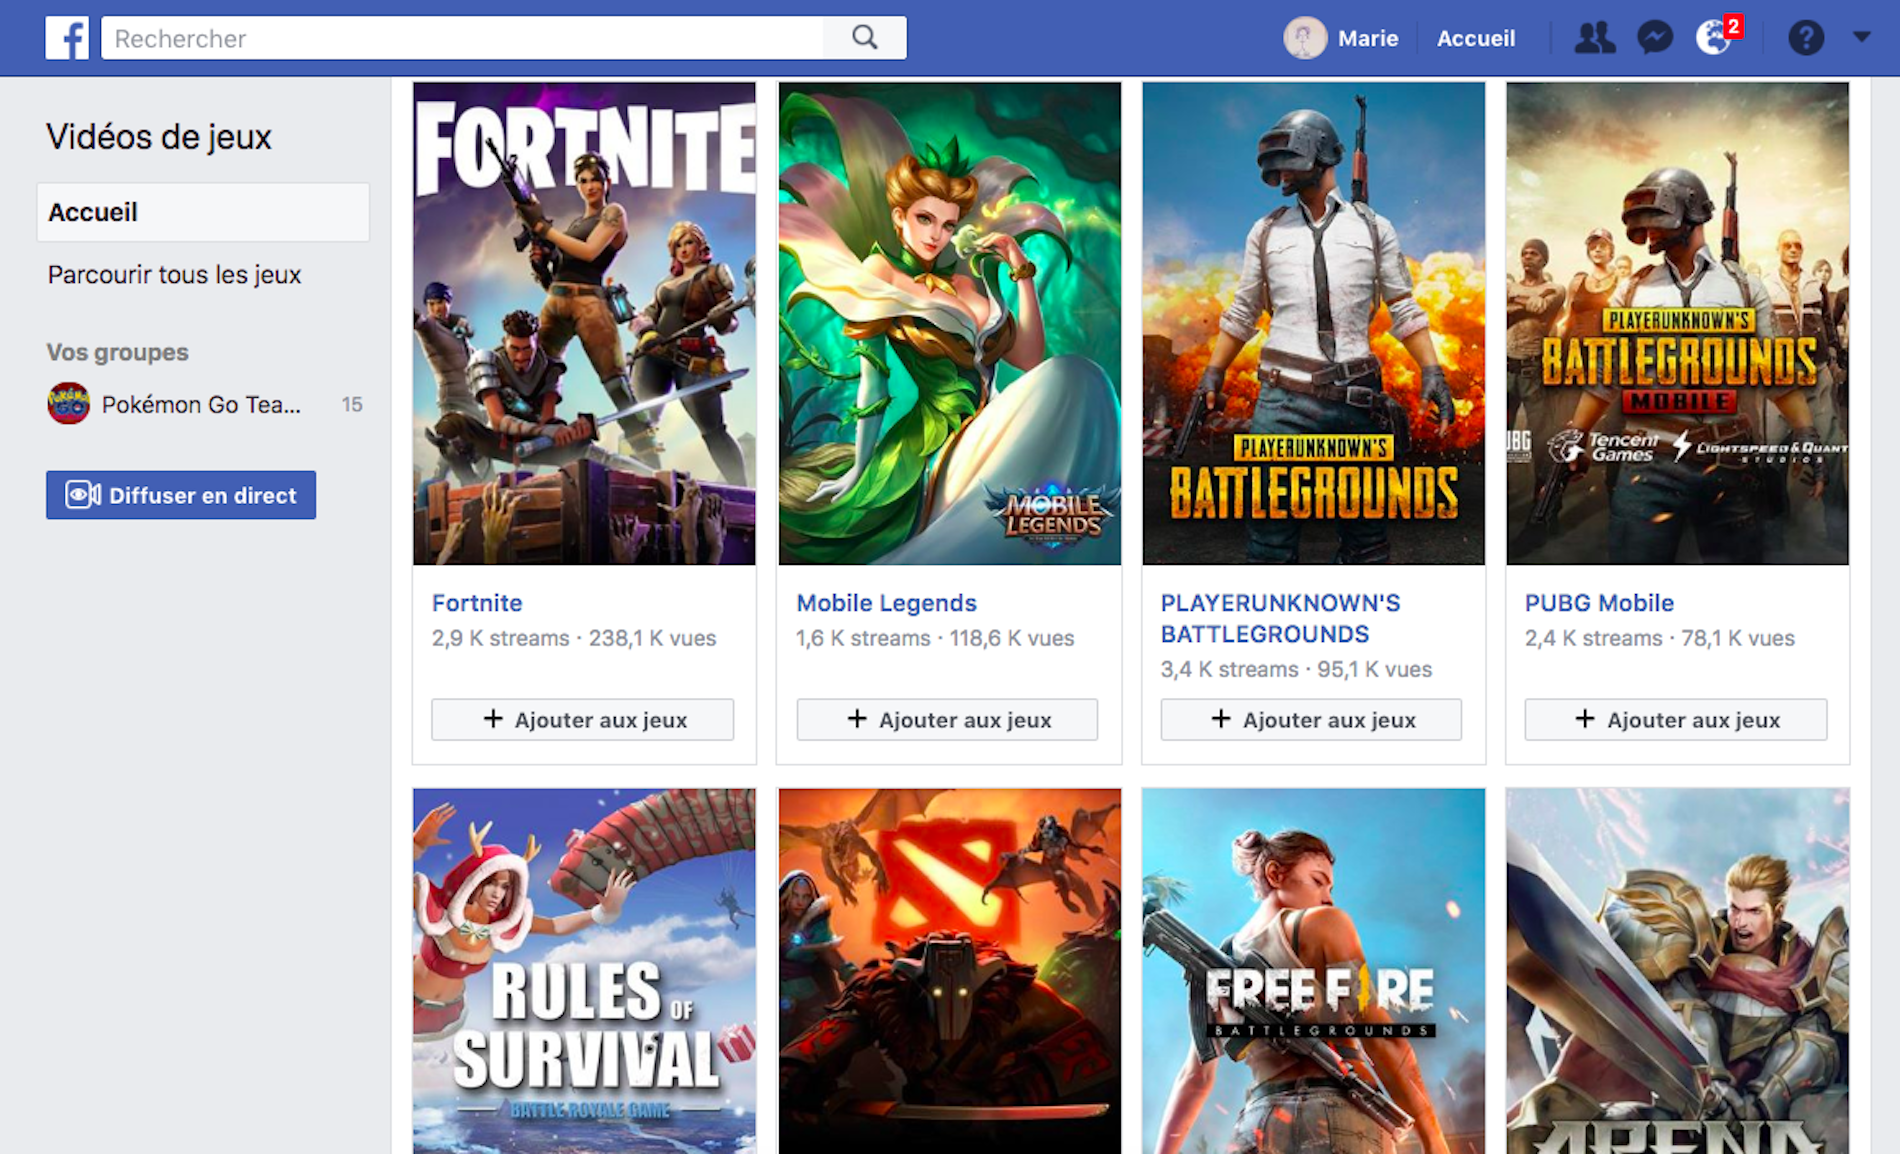Open the Dota 2 cover thumbnail

pyautogui.click(x=949, y=971)
